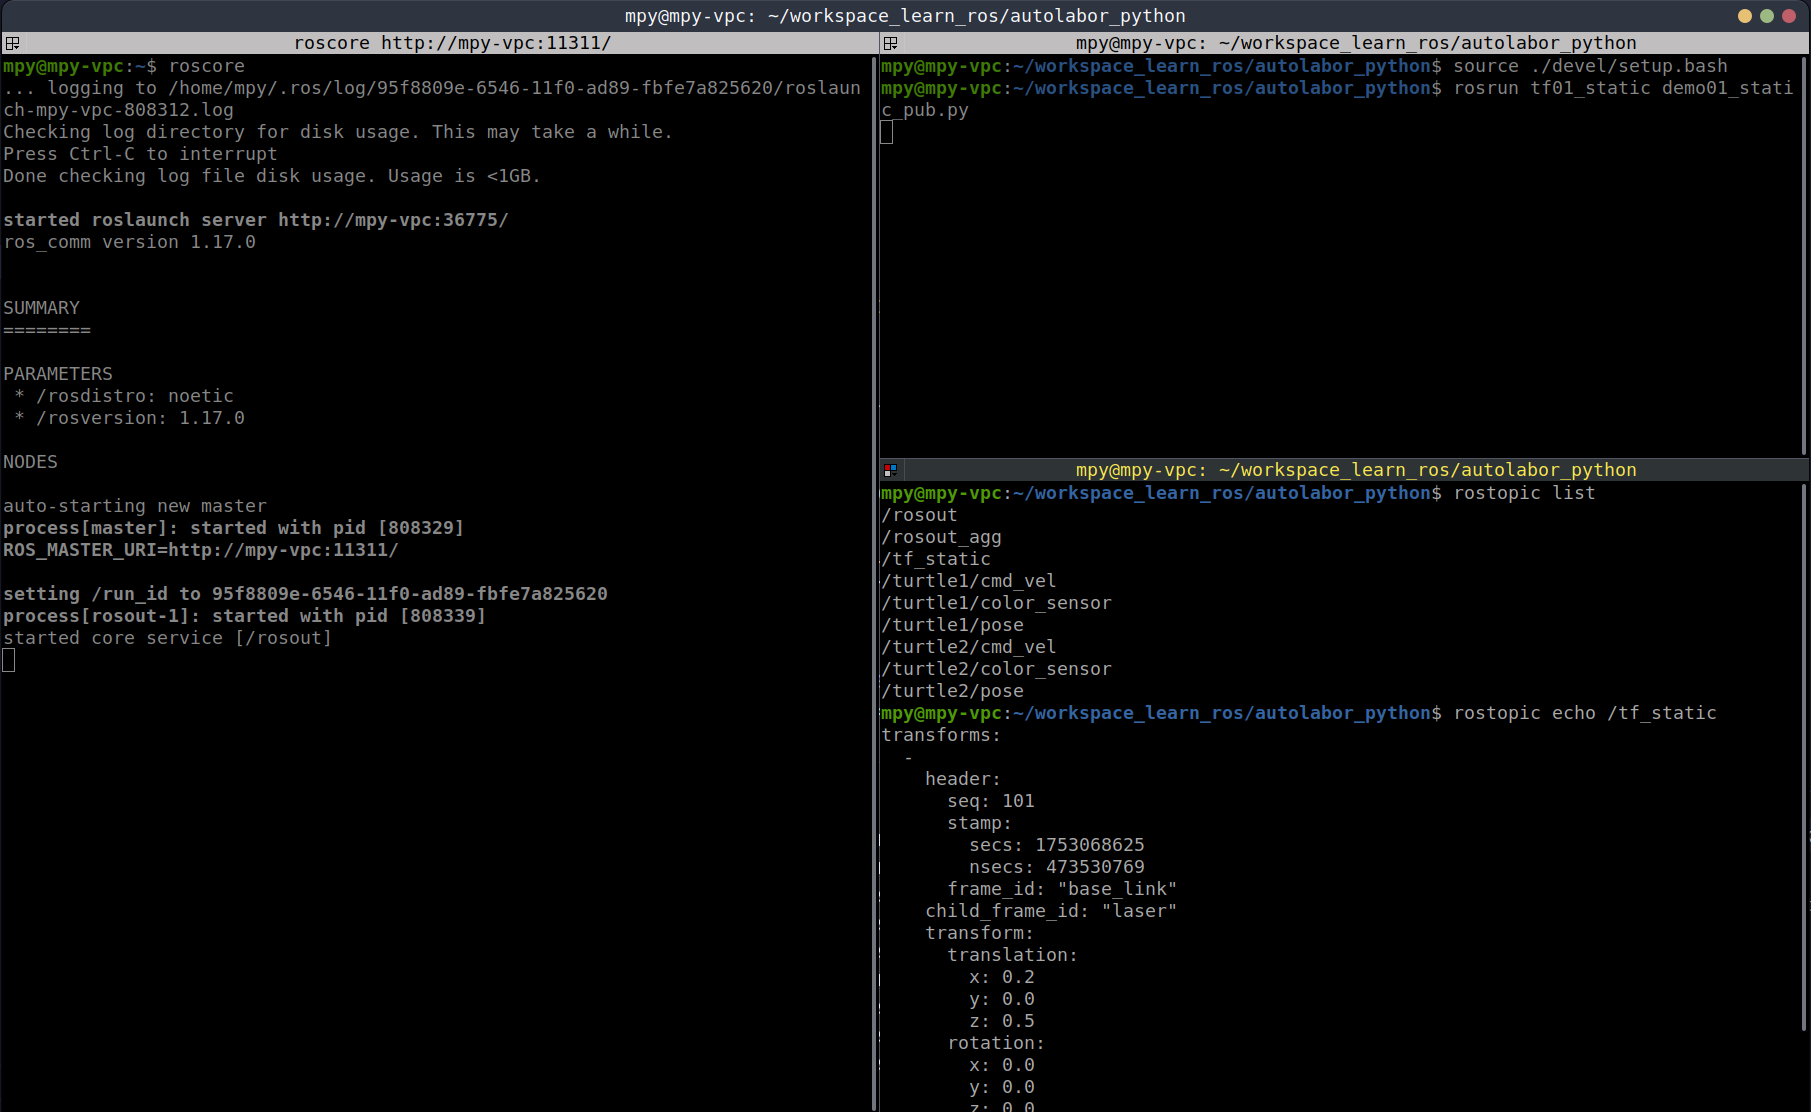Screen dimensions: 1811x1112
Task: Click the main window title bar text
Action: 905,16
